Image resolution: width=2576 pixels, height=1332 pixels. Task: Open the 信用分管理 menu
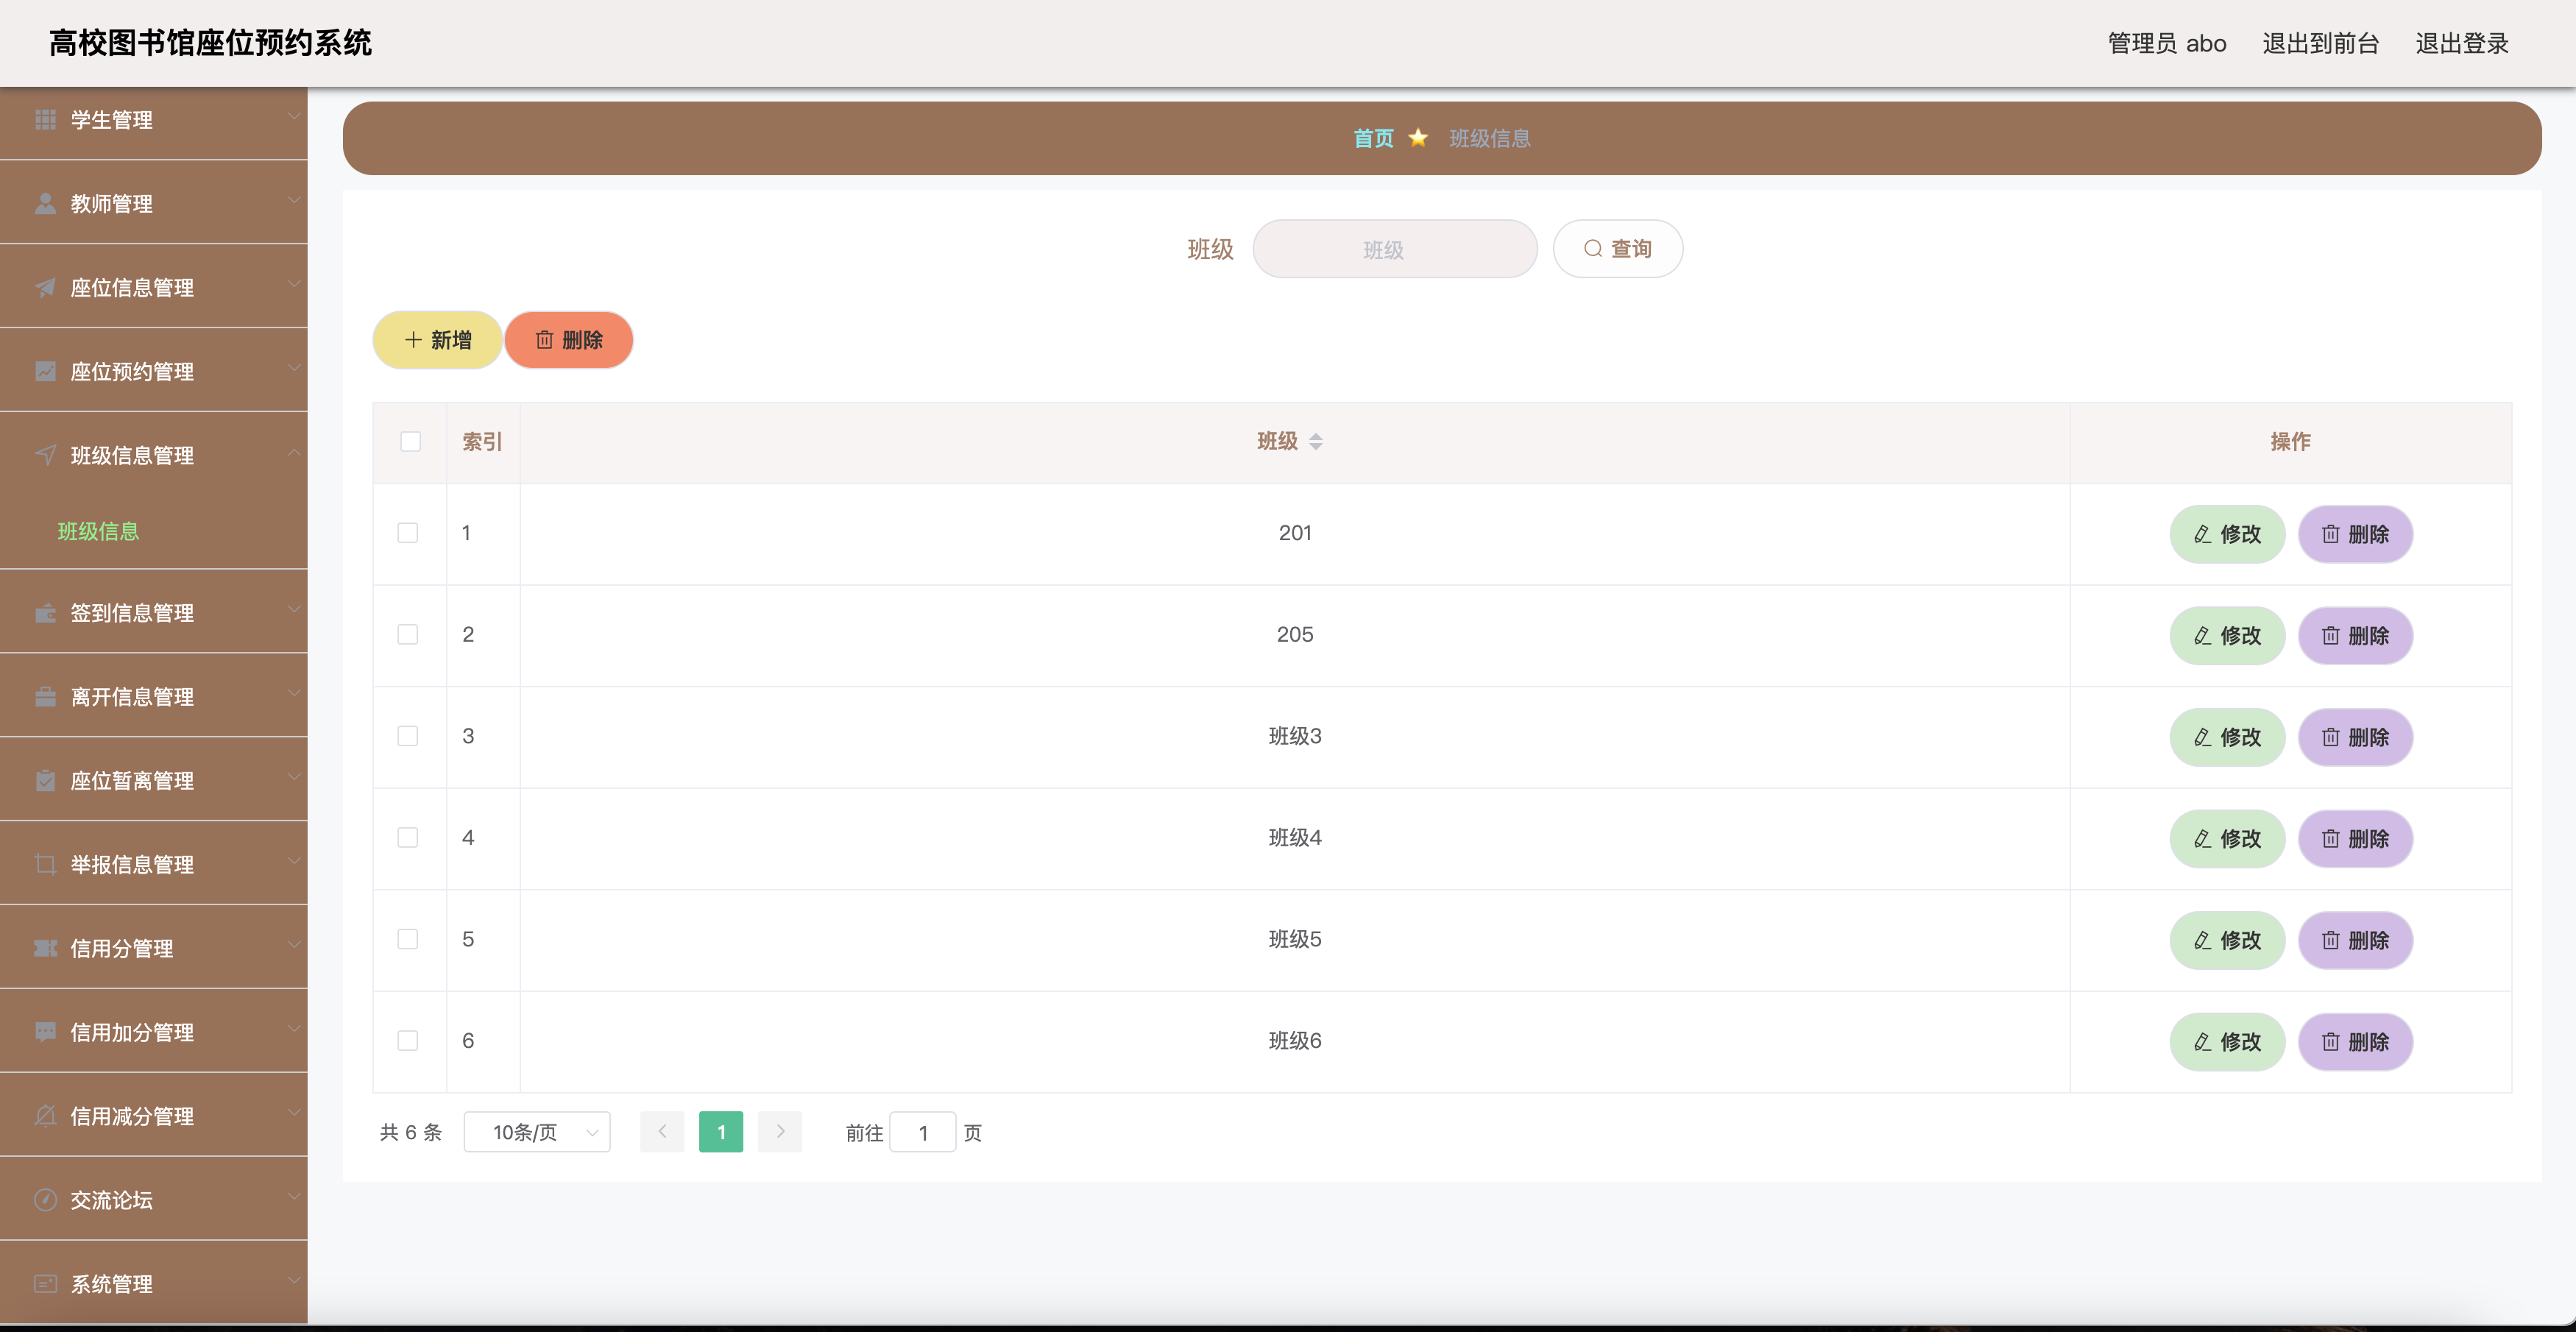154,949
